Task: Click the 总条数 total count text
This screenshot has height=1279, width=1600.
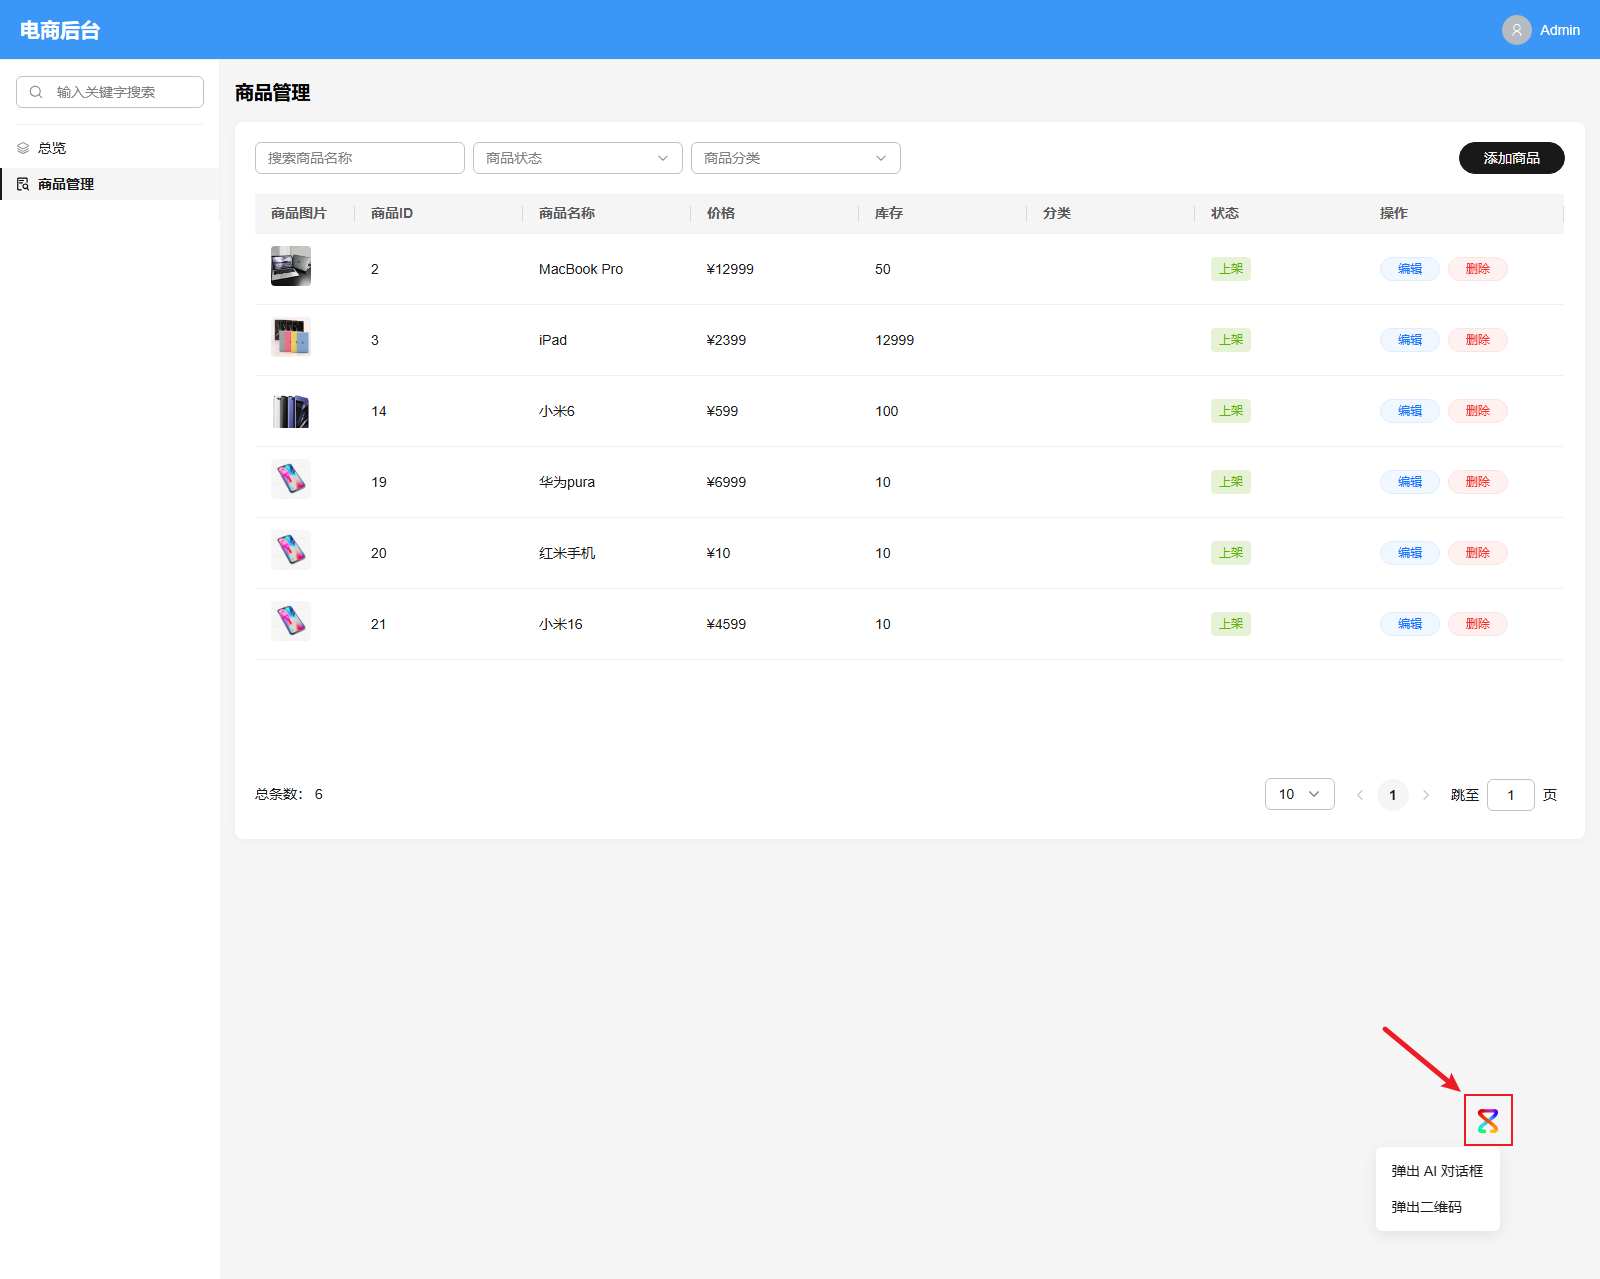Action: (289, 794)
